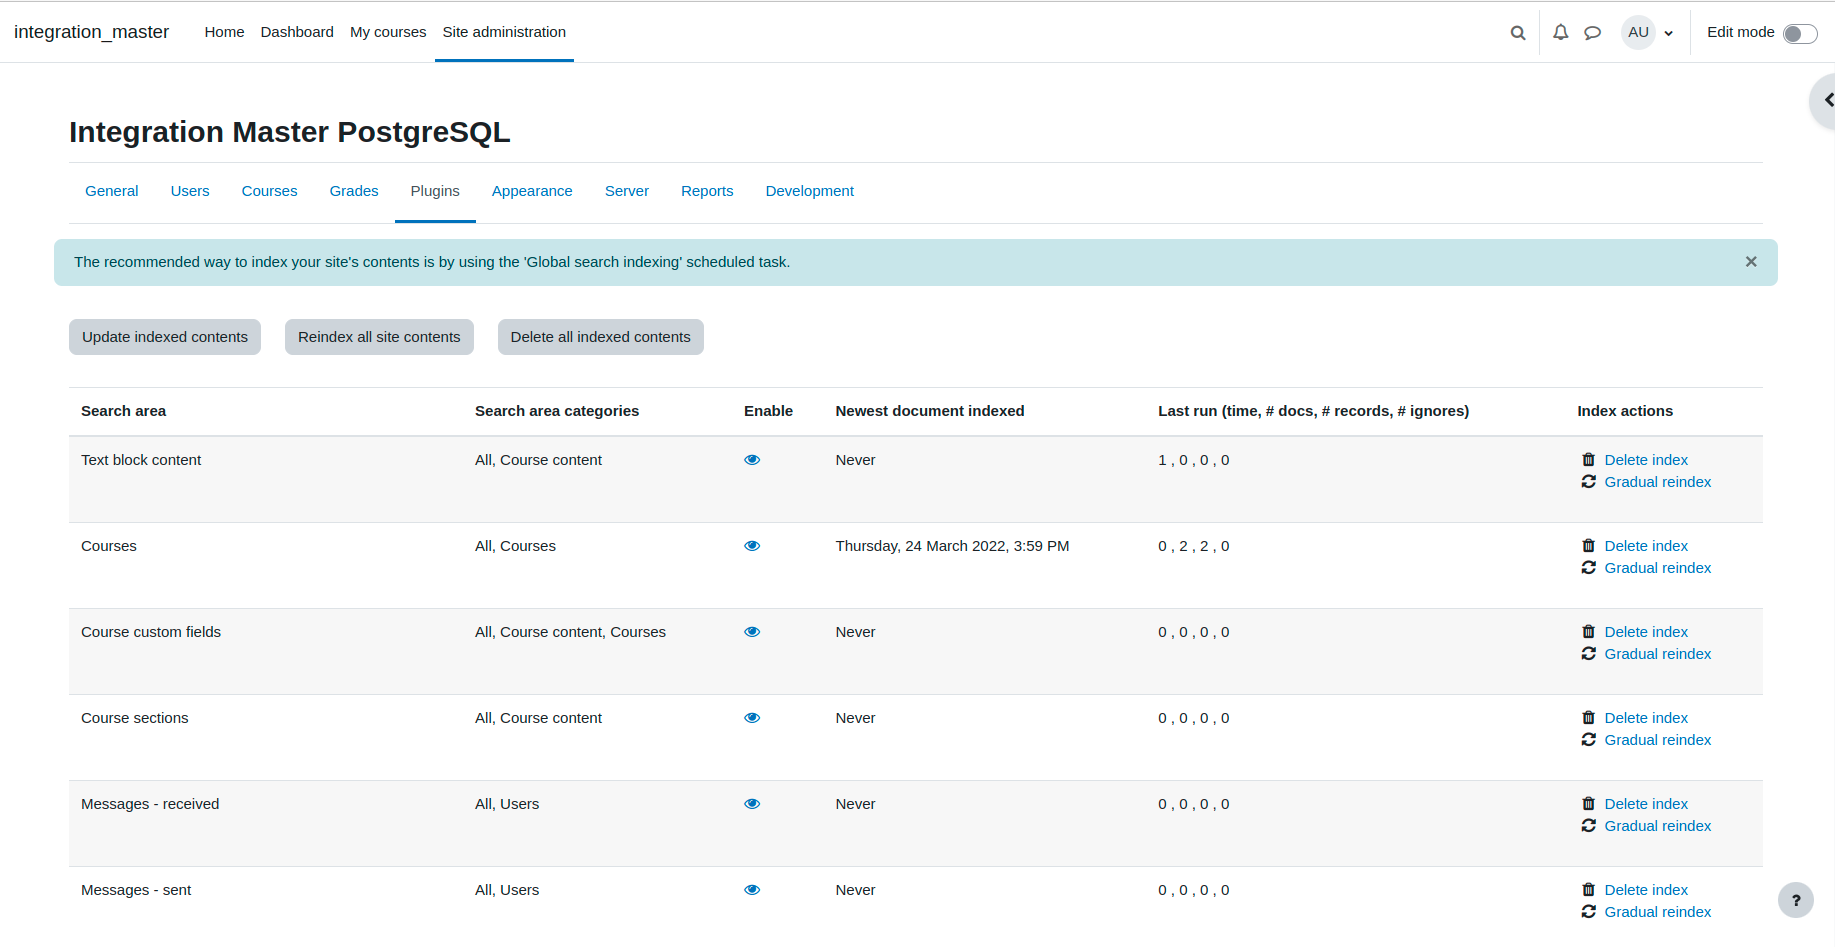Click Reindex all site contents button
This screenshot has width=1835, height=947.
(x=379, y=337)
